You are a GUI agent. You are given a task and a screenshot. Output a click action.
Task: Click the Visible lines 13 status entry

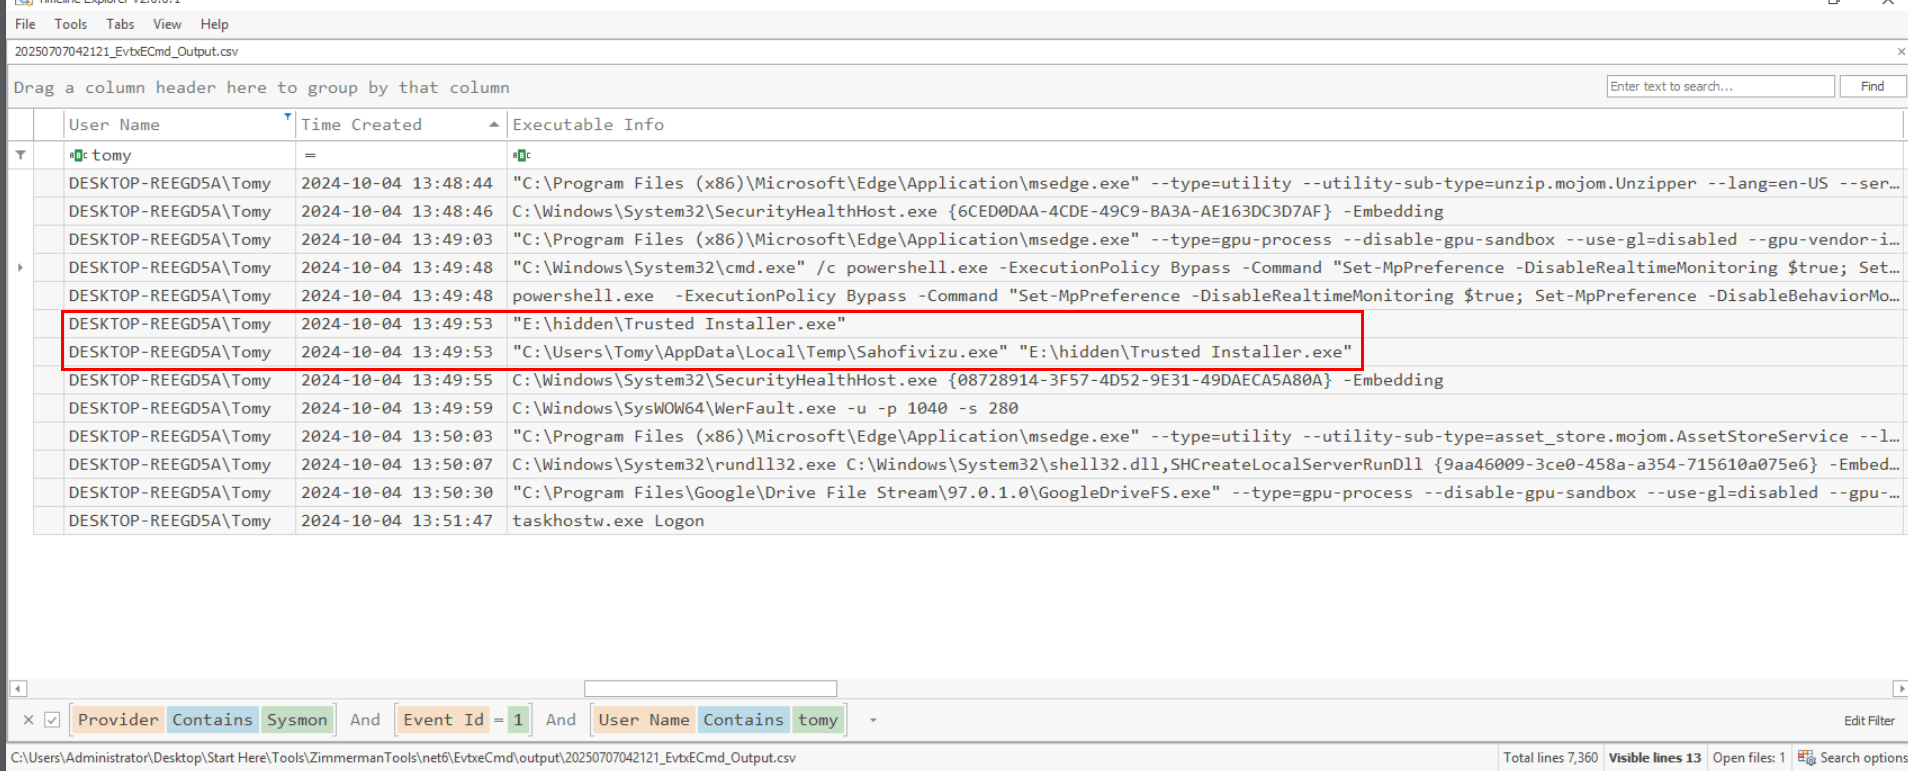pyautogui.click(x=1655, y=758)
